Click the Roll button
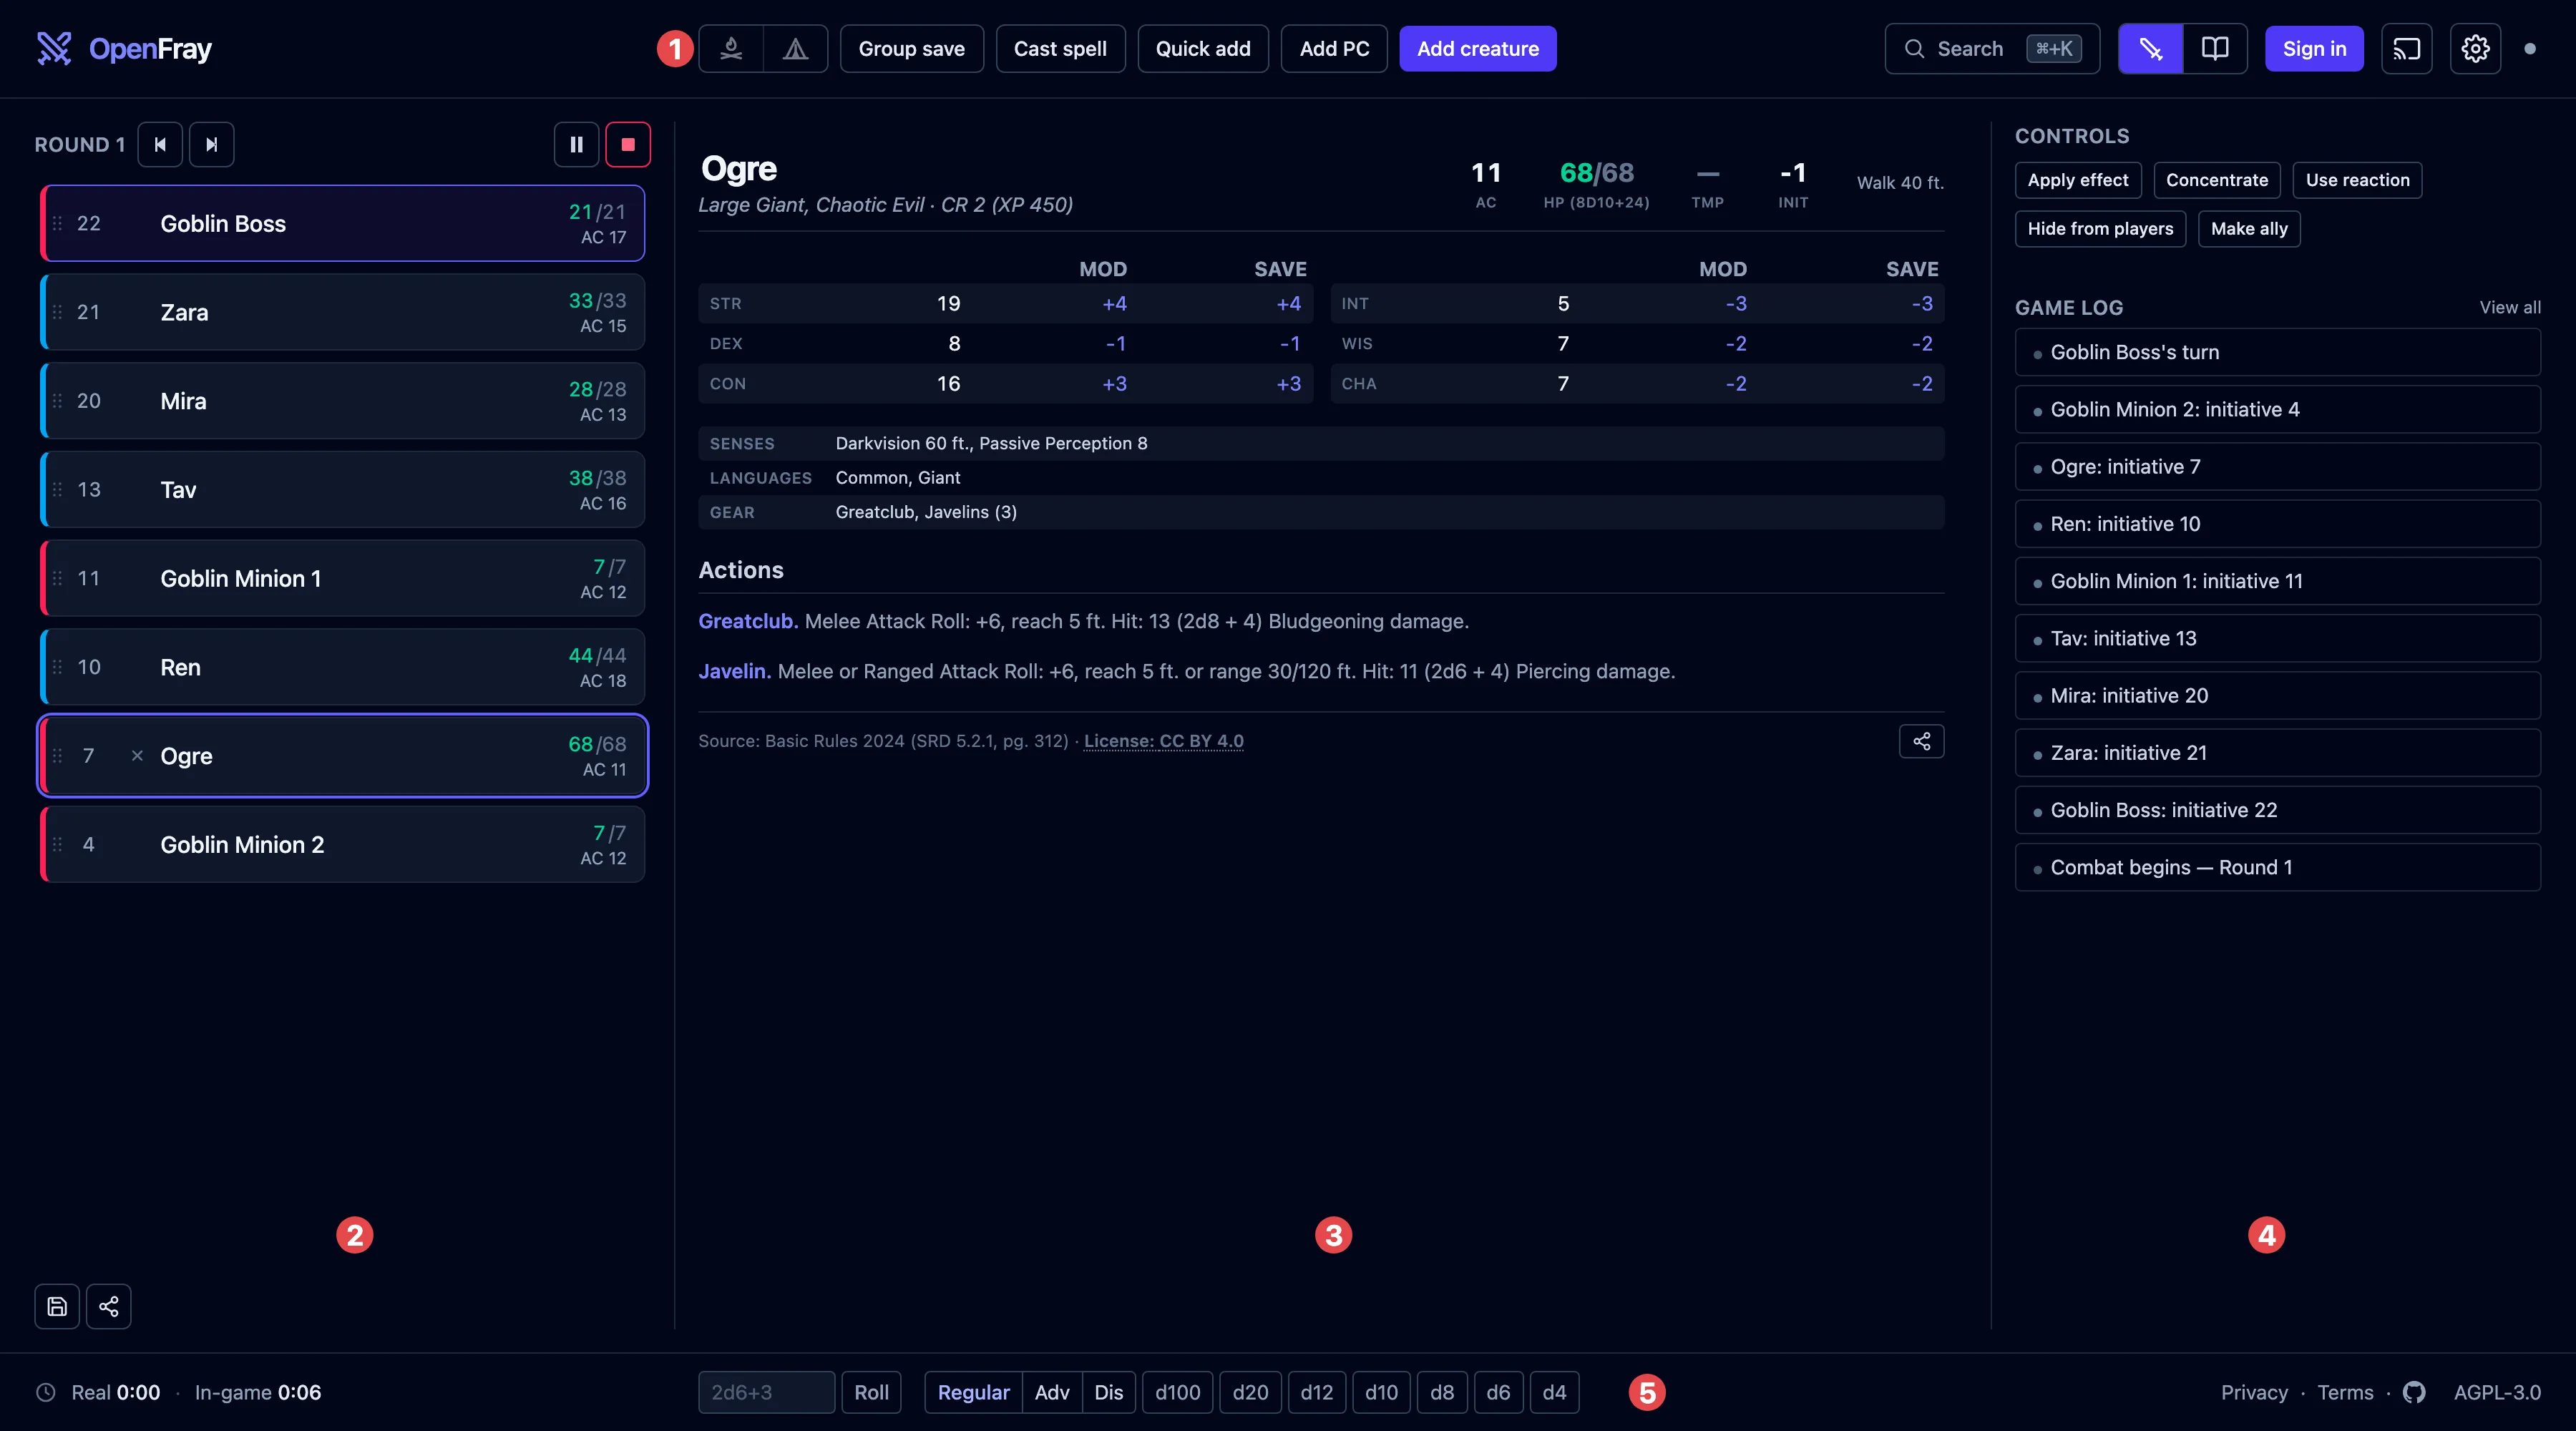 pos(871,1392)
